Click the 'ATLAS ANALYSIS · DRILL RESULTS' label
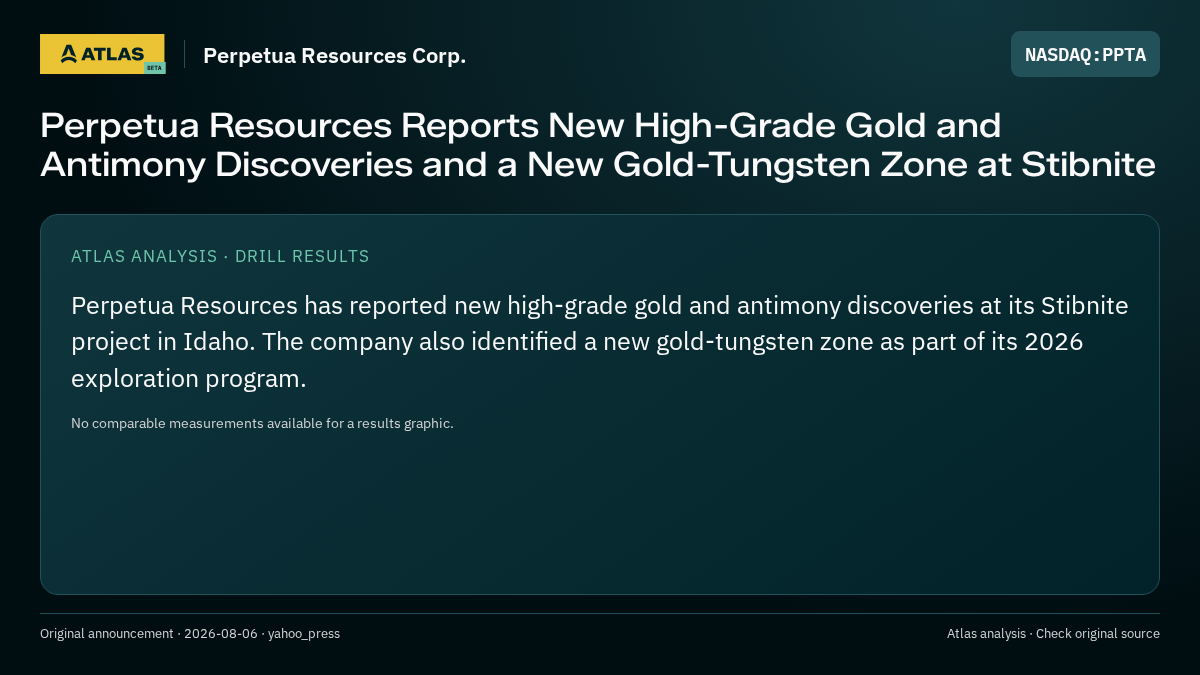Image resolution: width=1200 pixels, height=675 pixels. tap(220, 256)
